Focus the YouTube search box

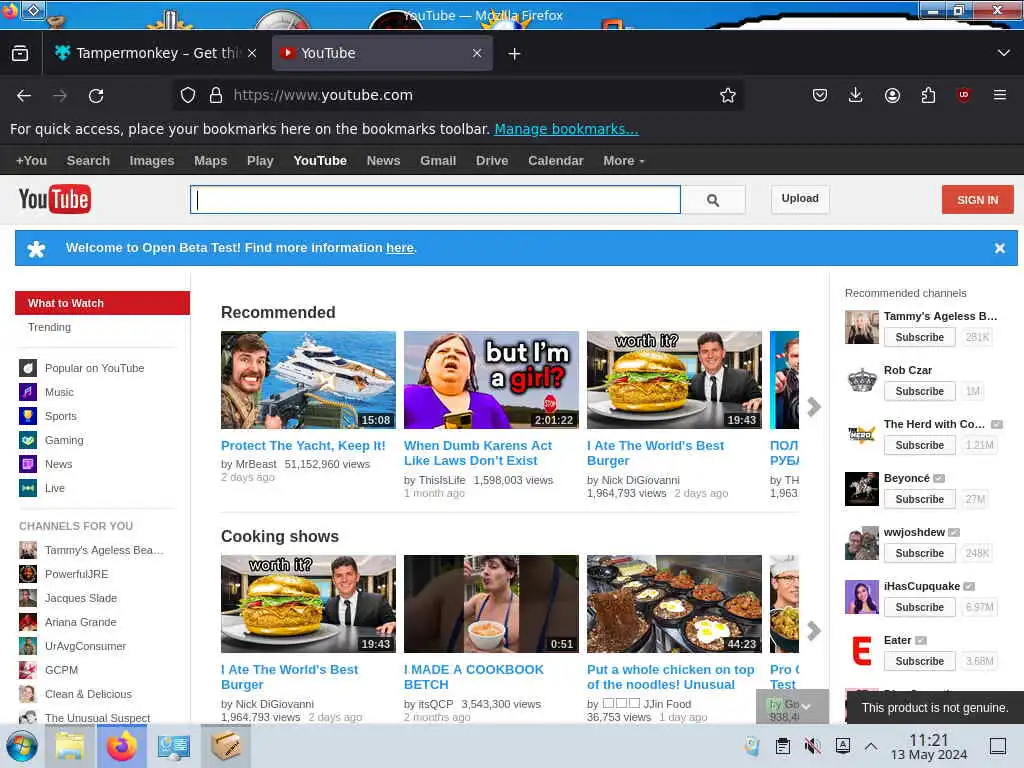coord(436,200)
